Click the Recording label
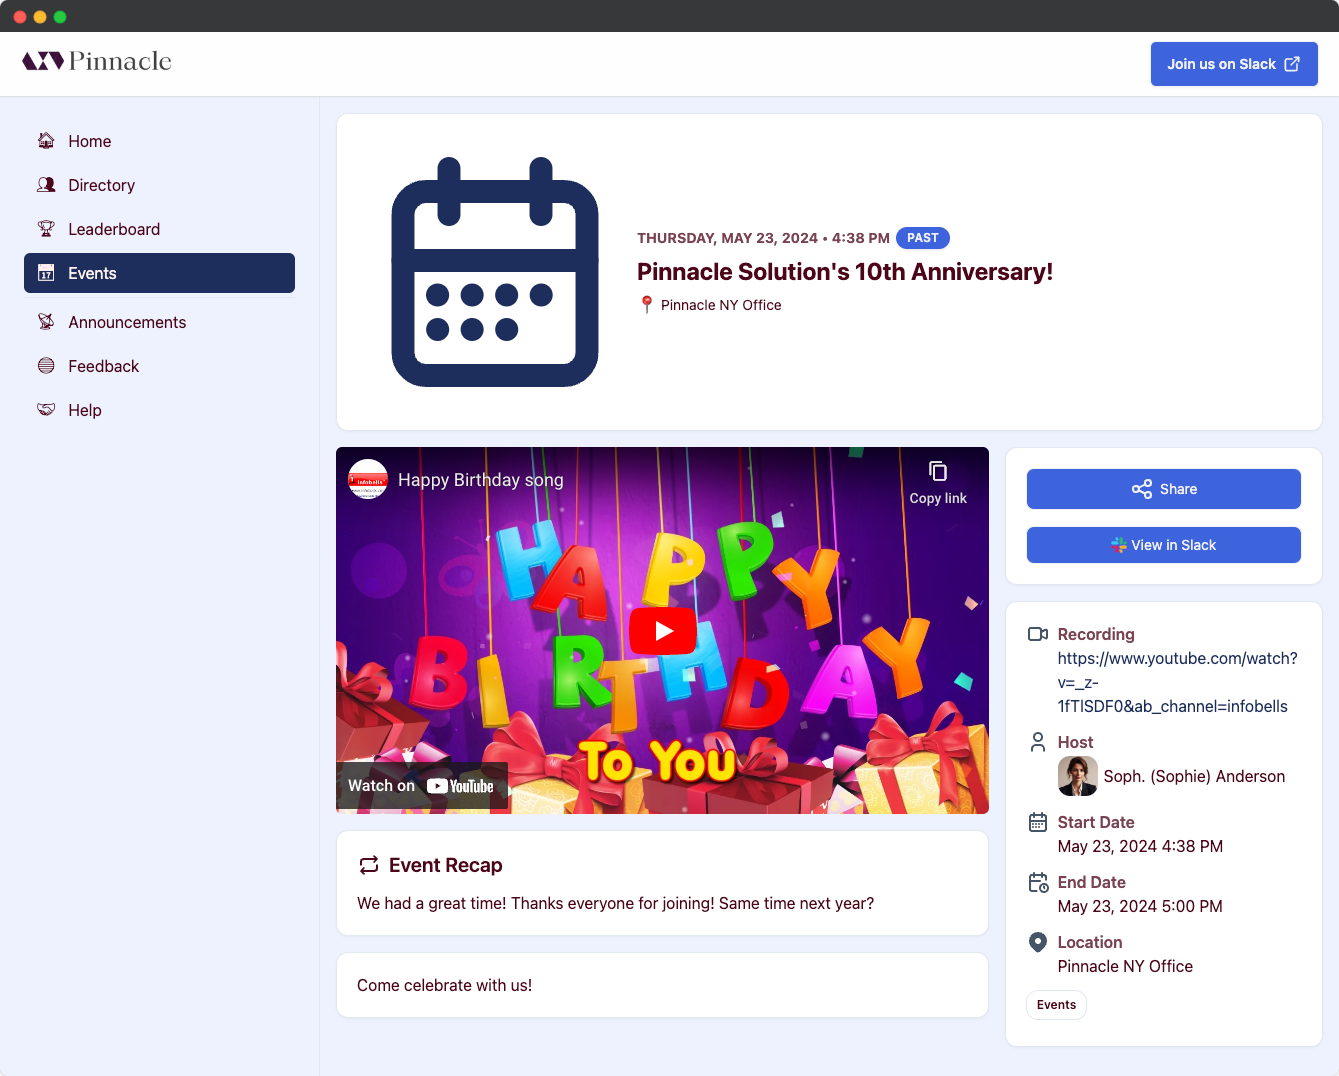Viewport: 1339px width, 1076px height. tap(1096, 634)
